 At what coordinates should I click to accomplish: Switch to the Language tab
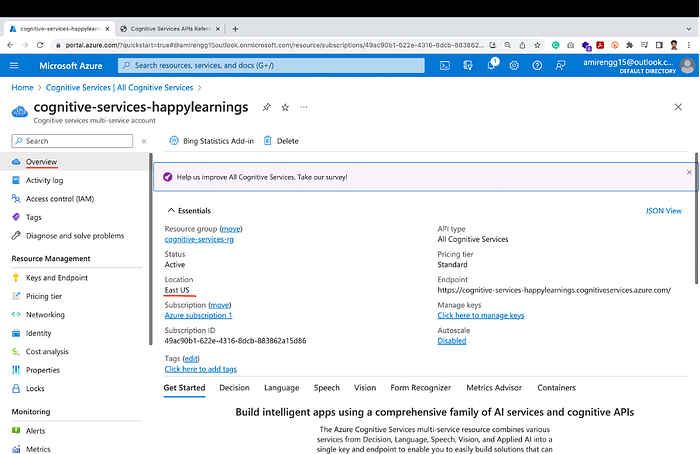pos(282,388)
